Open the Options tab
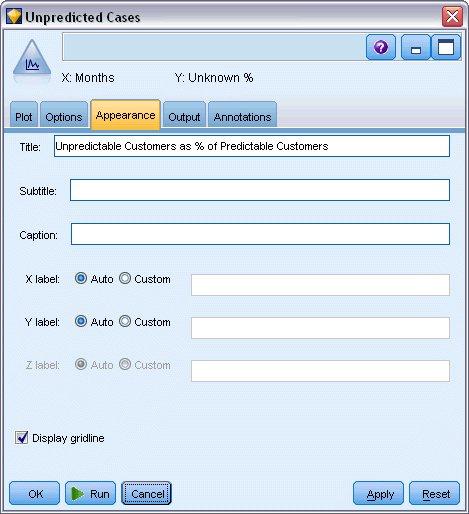The width and height of the screenshot is (469, 514). click(x=64, y=115)
